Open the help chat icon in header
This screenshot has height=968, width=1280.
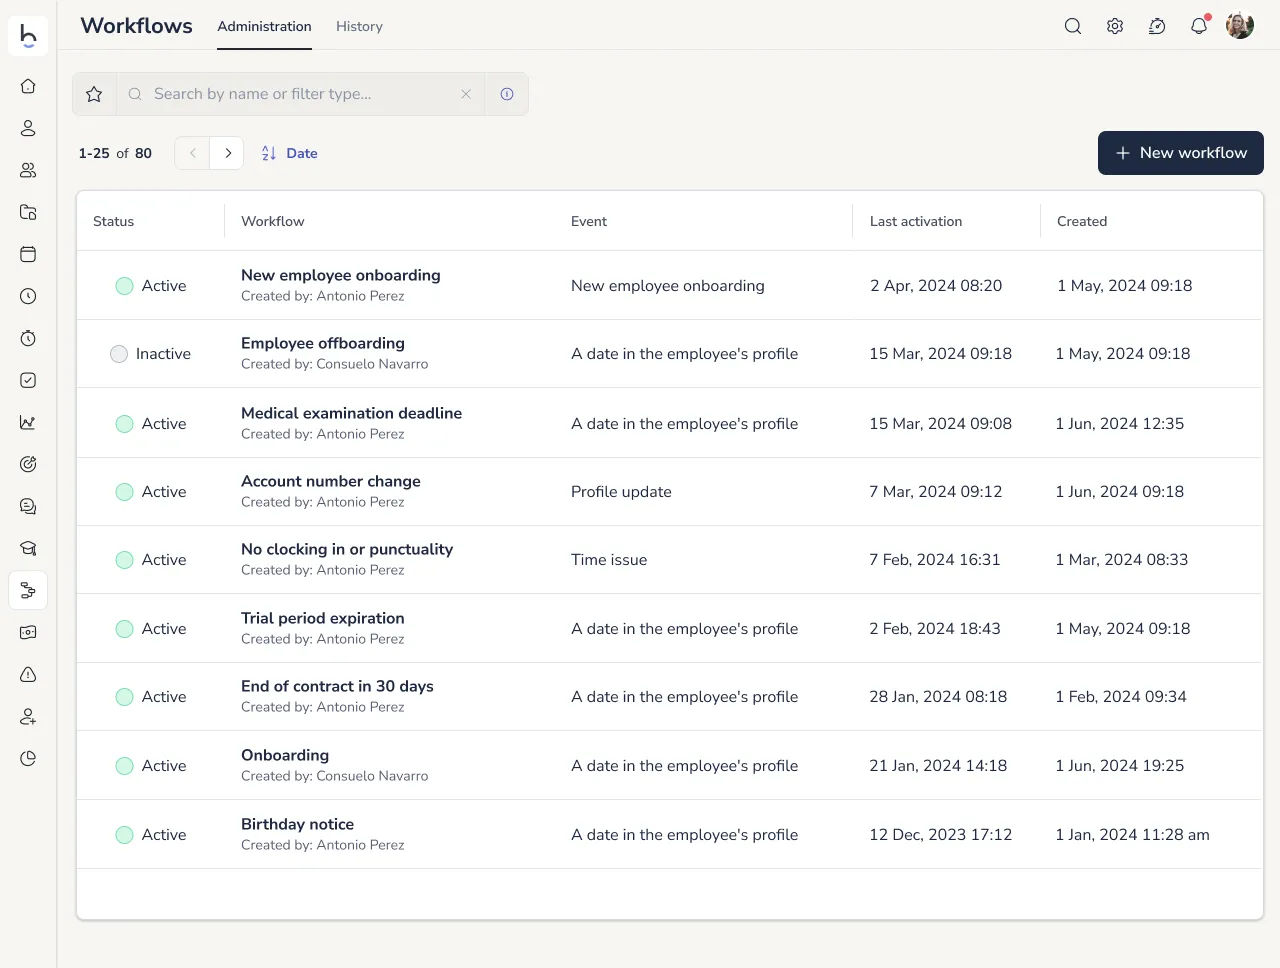(x=1157, y=26)
